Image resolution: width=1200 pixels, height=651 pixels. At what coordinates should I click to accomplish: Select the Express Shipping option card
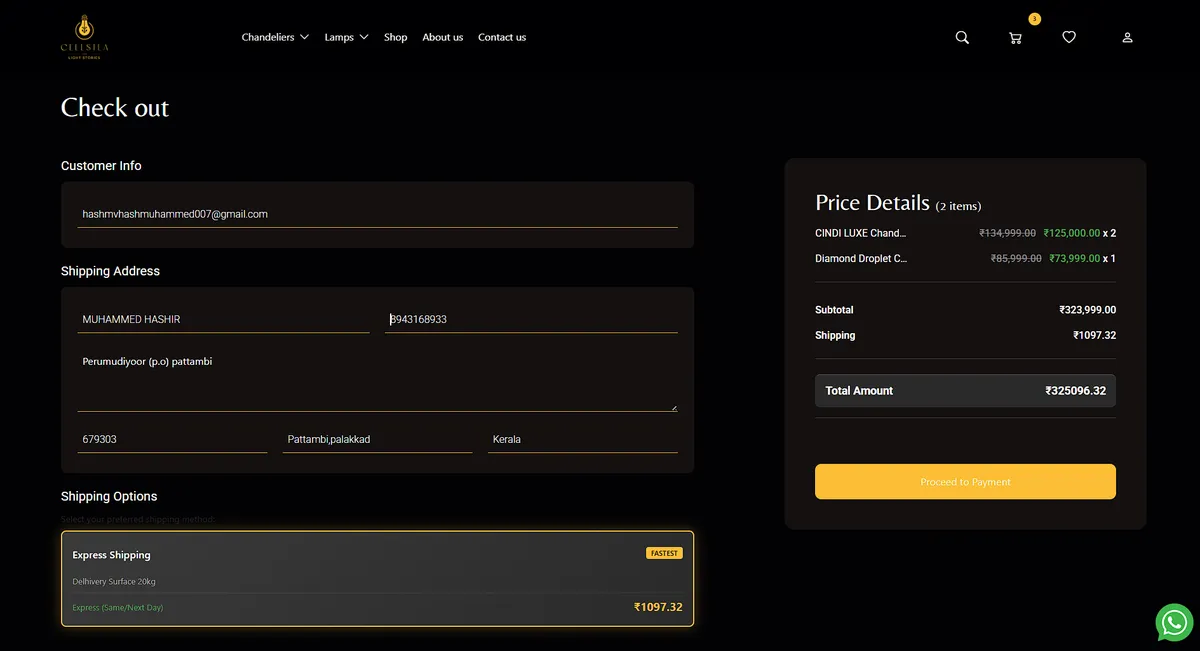(x=377, y=578)
